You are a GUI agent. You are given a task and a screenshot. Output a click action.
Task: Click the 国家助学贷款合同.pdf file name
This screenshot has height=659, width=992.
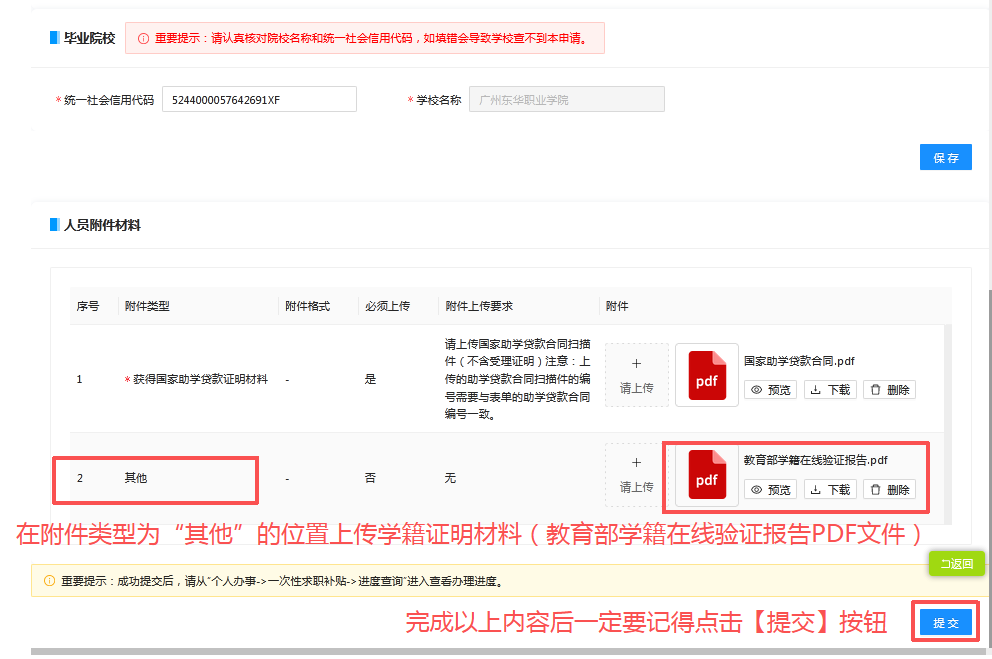pyautogui.click(x=799, y=361)
